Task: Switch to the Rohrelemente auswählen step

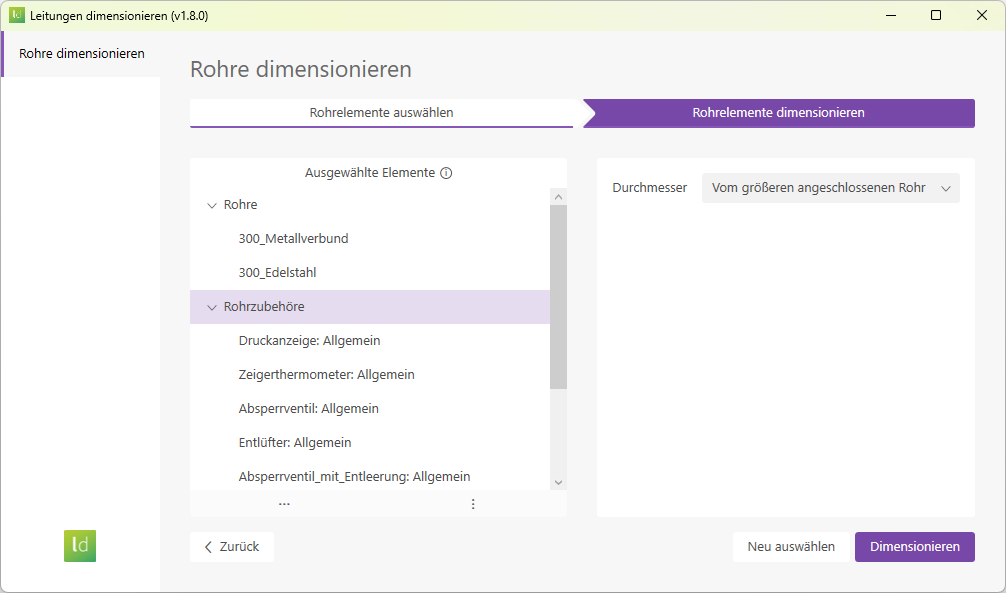Action: pos(381,113)
